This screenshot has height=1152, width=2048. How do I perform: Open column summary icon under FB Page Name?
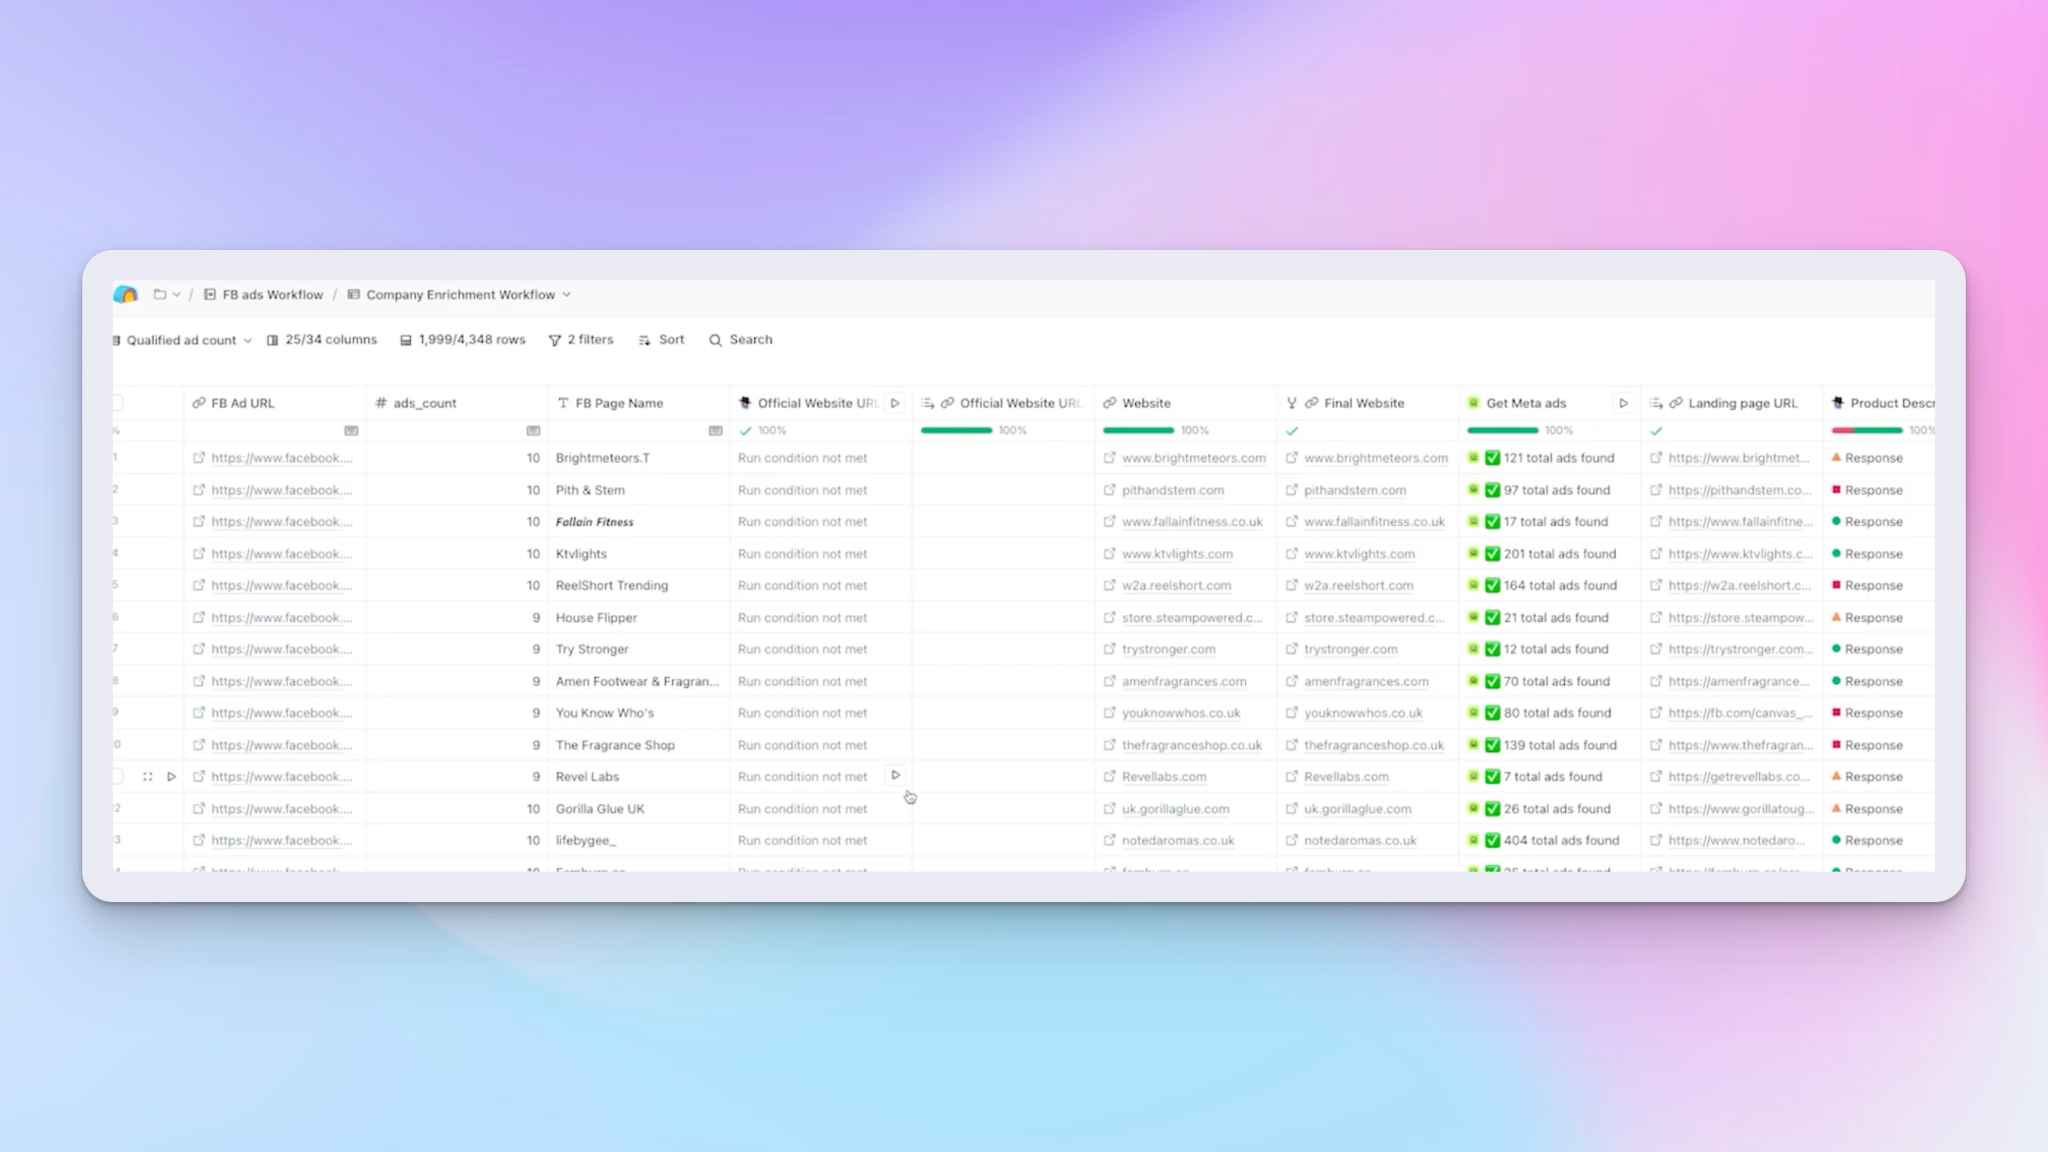(715, 430)
